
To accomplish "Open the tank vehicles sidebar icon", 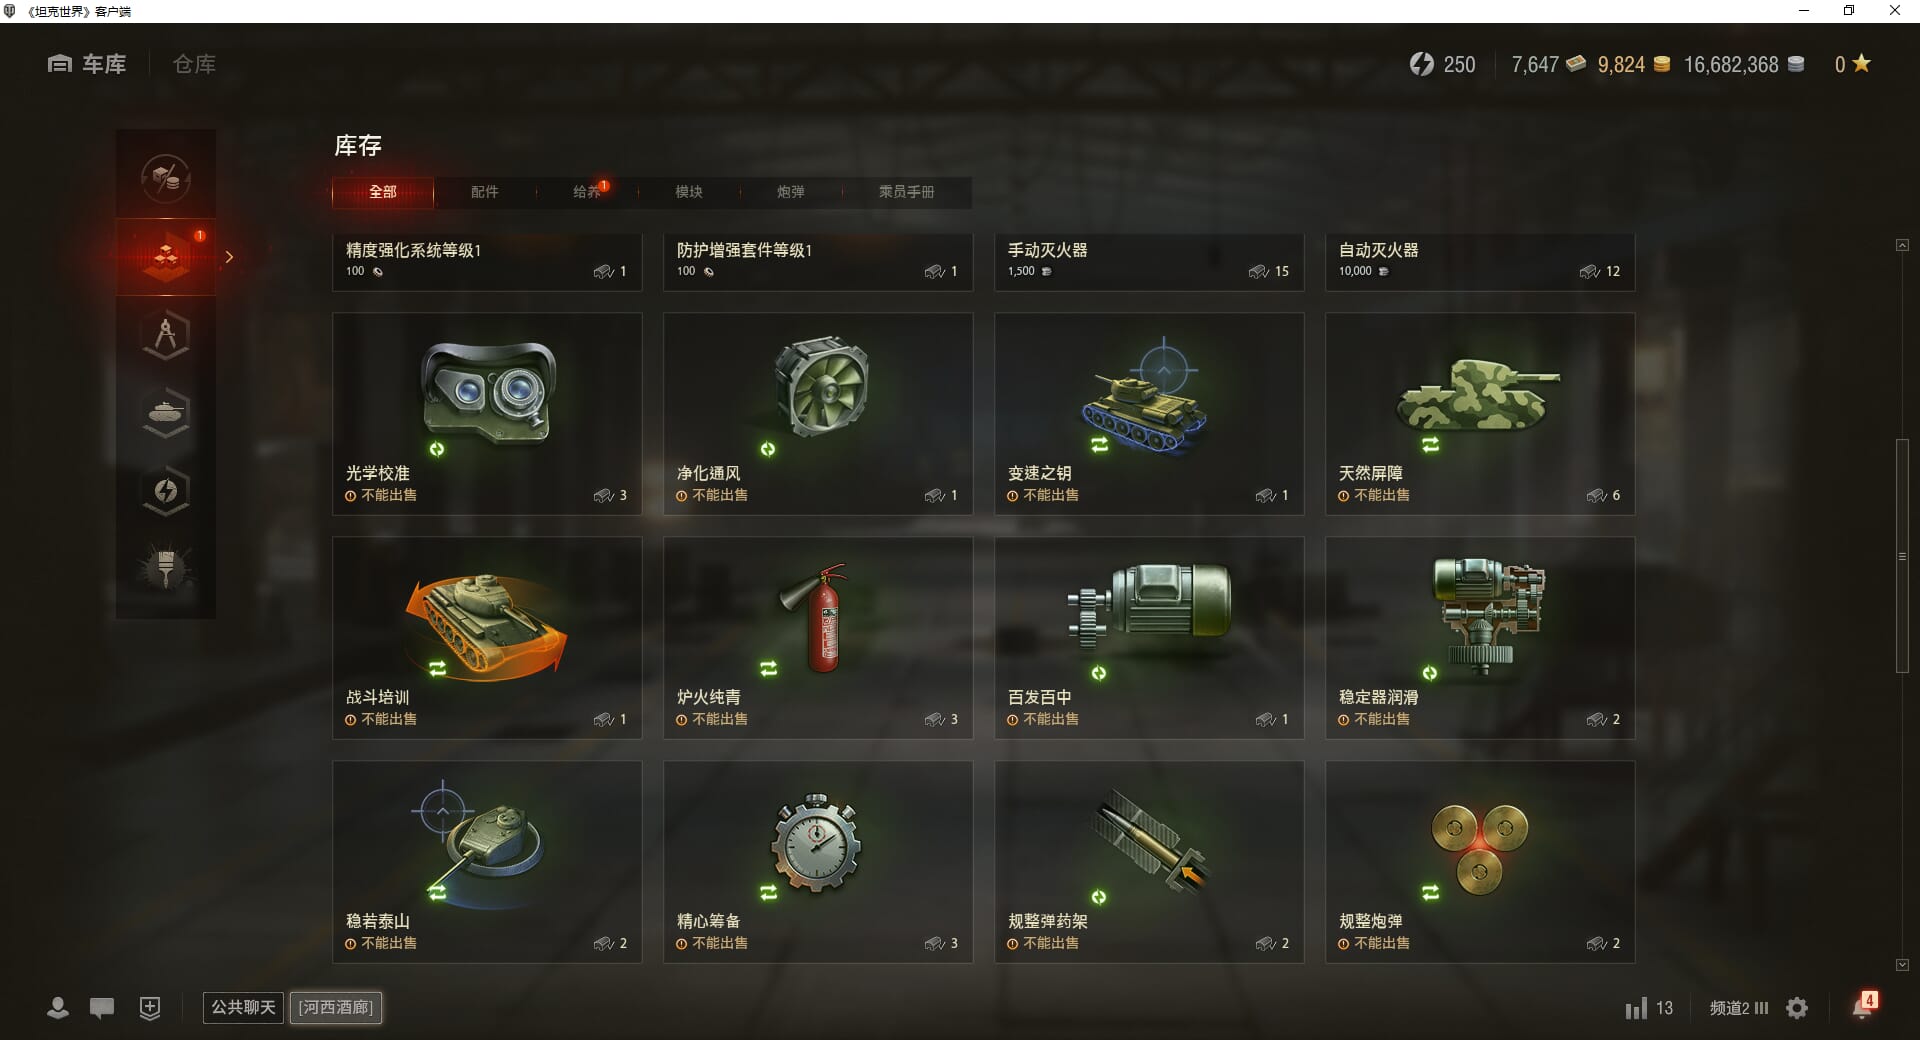I will point(166,413).
